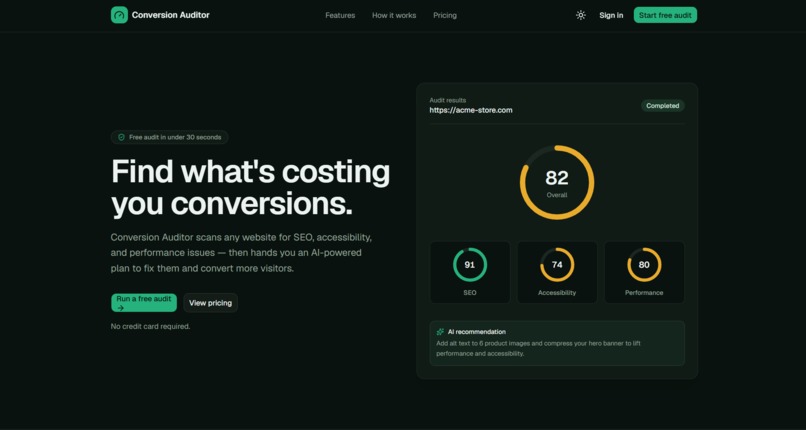Go to How it works section

pos(394,15)
